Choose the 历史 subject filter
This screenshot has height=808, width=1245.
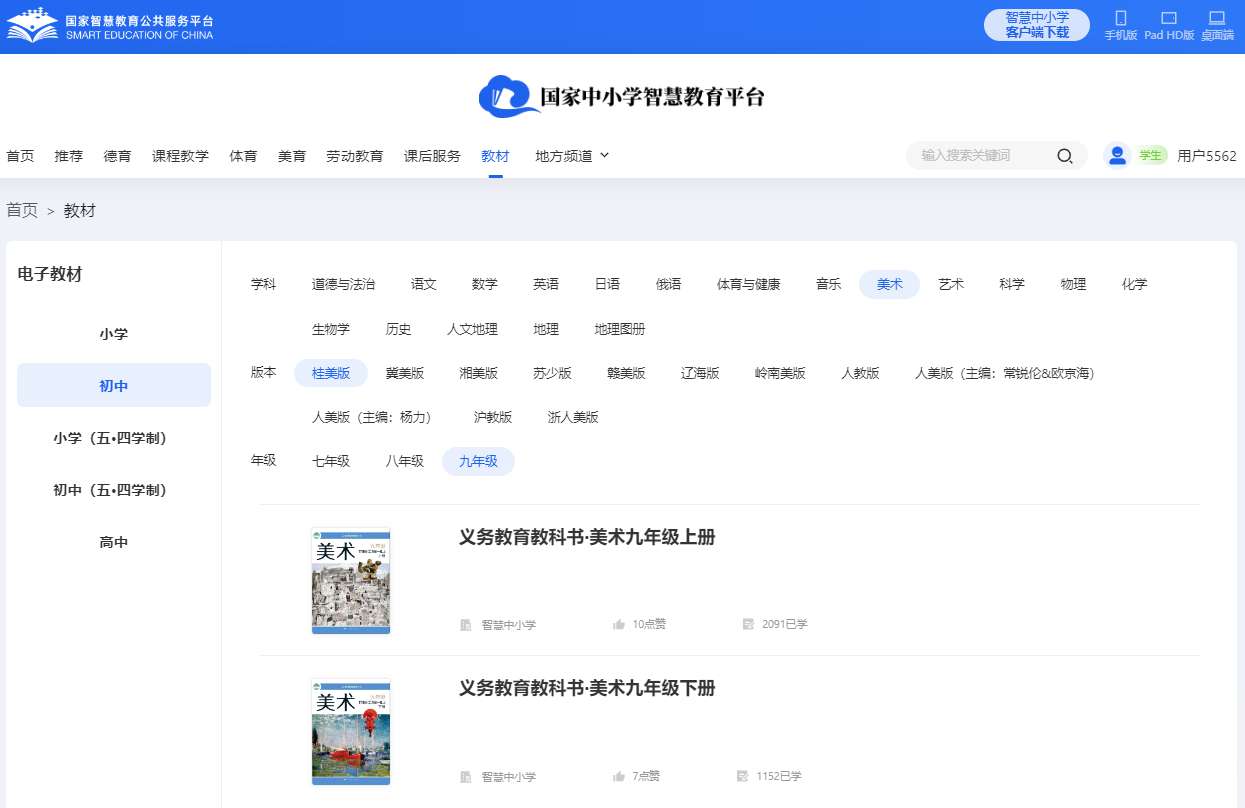[x=398, y=329]
